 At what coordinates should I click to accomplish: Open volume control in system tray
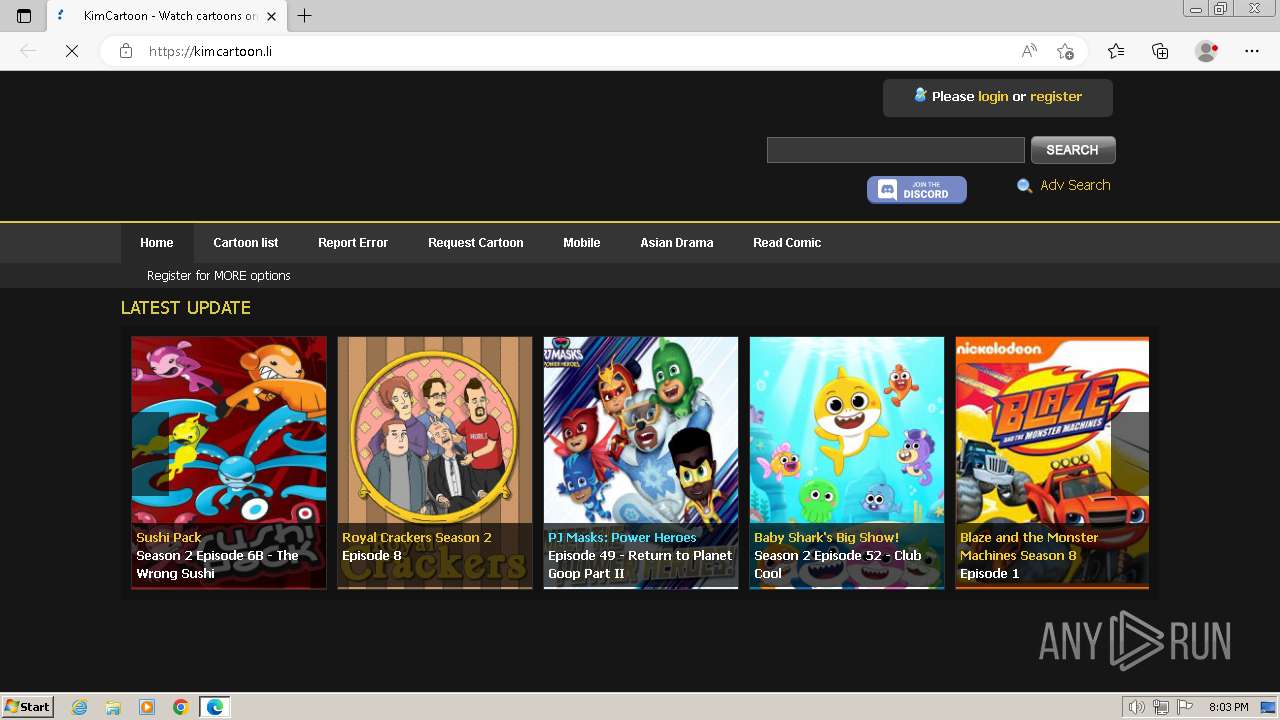click(x=1137, y=707)
